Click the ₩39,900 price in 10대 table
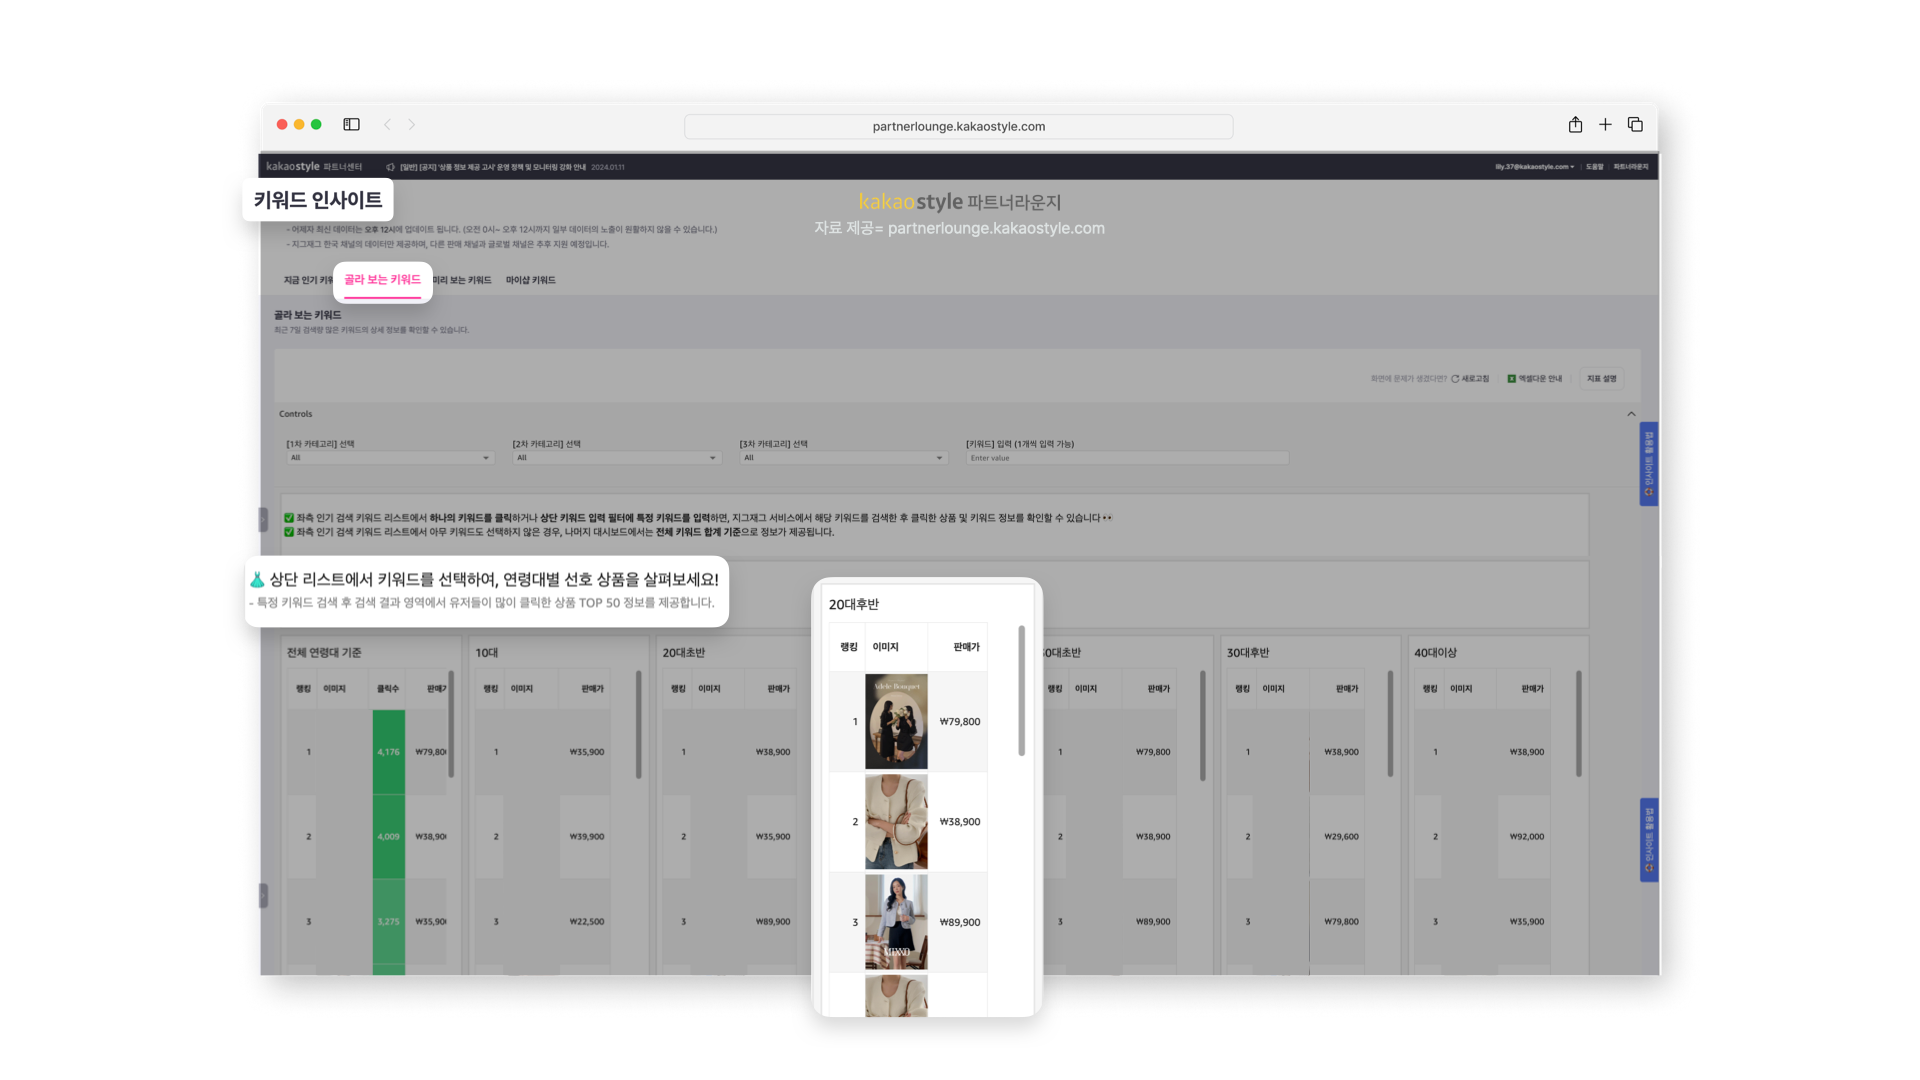This screenshot has width=1920, height=1080. click(586, 837)
